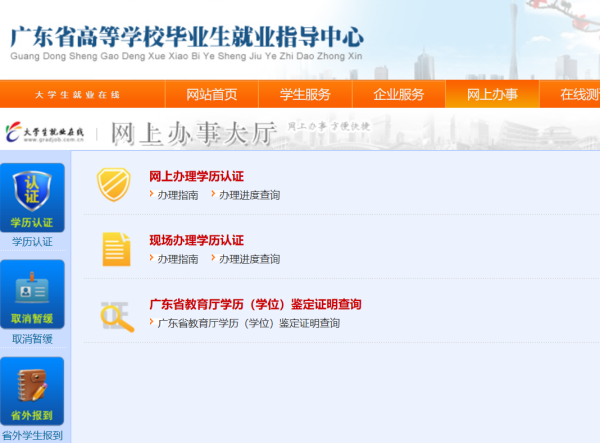Open 办理进度查询 under 网上办理学历认证
Image resolution: width=600 pixels, height=443 pixels.
[x=249, y=195]
